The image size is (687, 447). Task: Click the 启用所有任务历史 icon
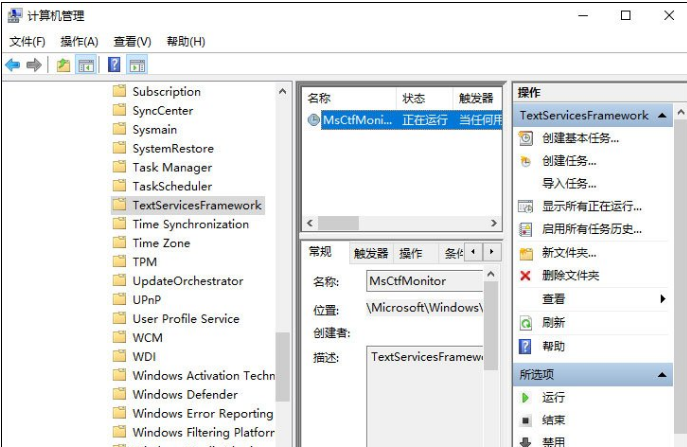(526, 229)
